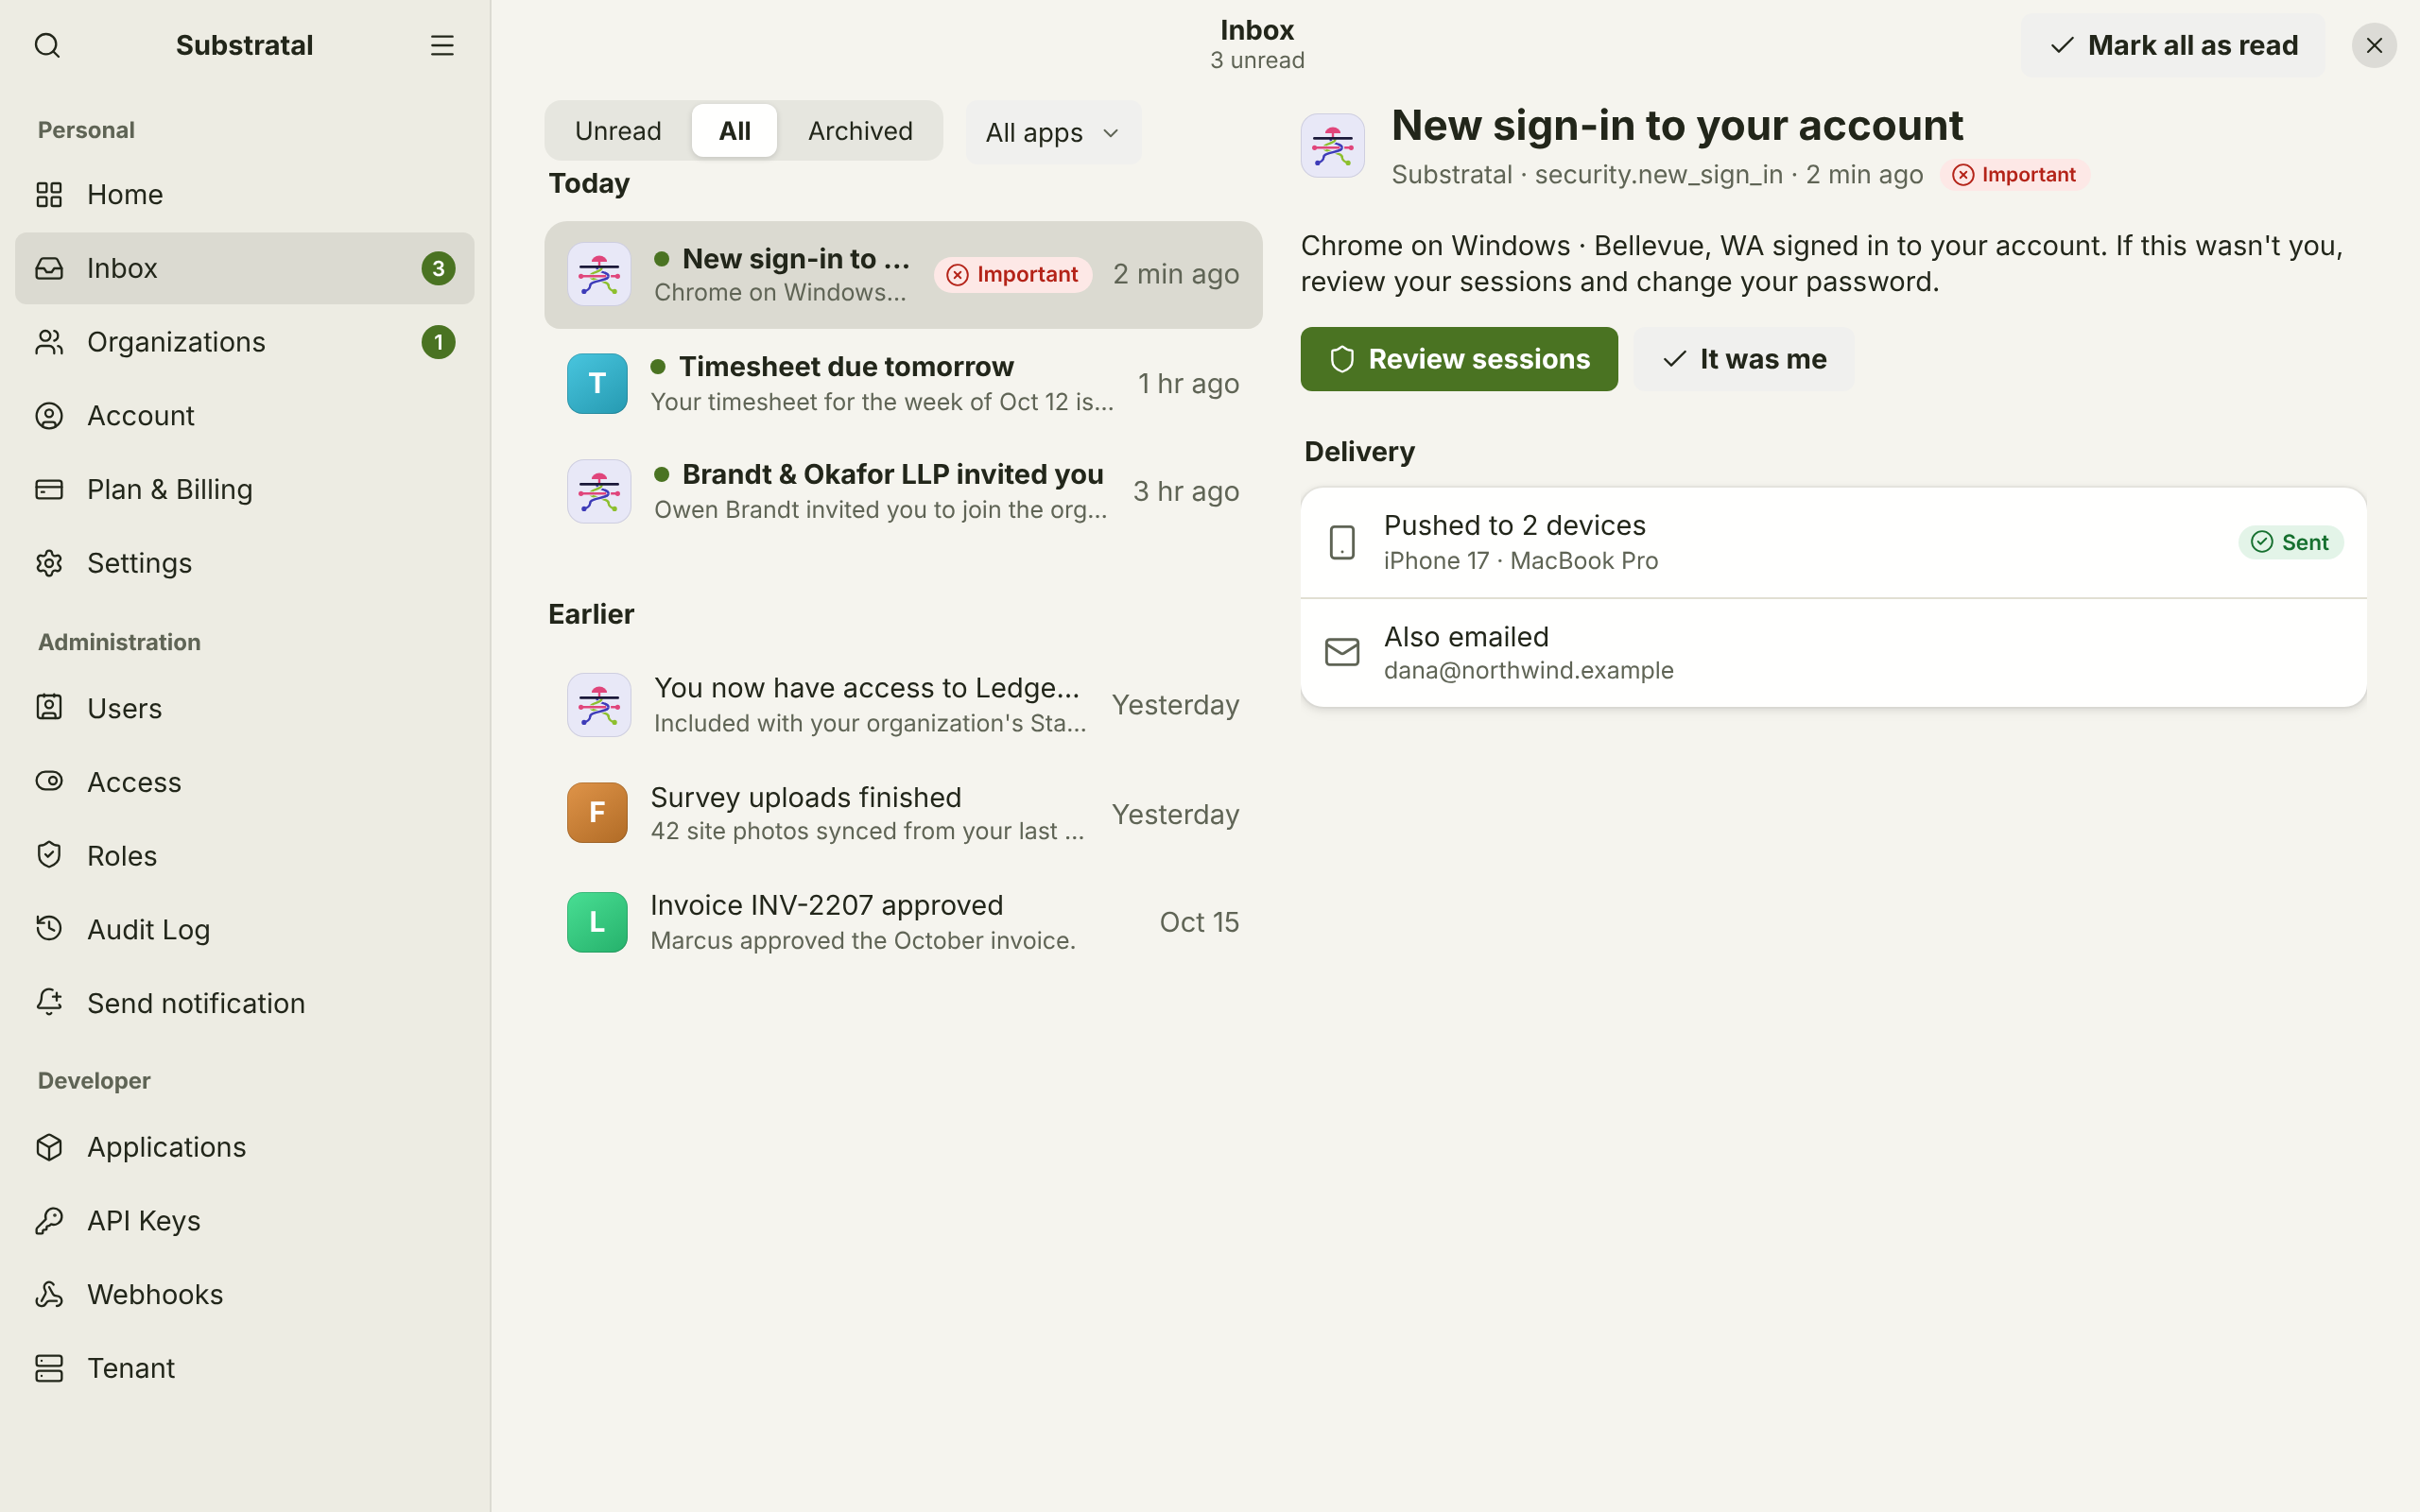Image resolution: width=2420 pixels, height=1512 pixels.
Task: Select the All tab
Action: click(x=734, y=131)
